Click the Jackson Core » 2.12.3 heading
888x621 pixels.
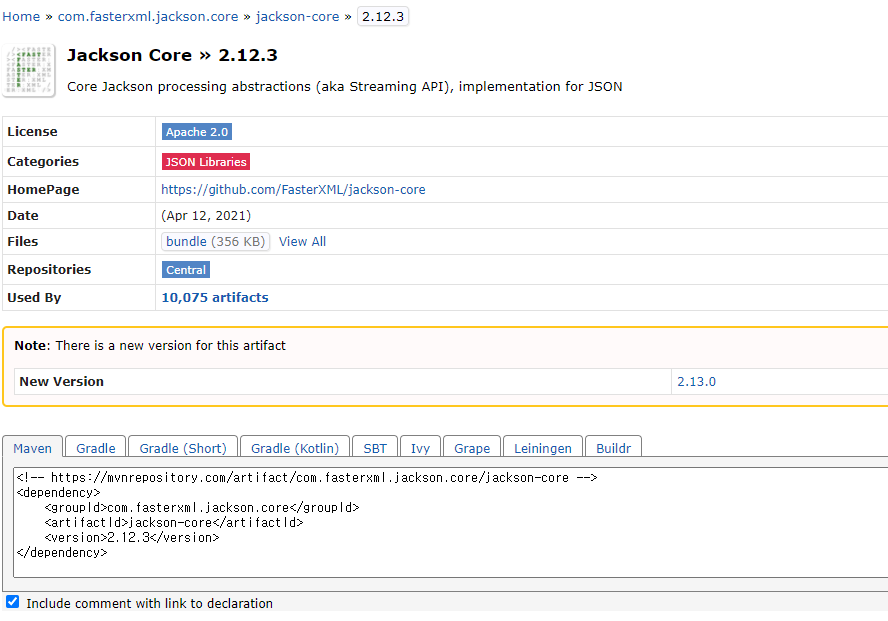[172, 55]
